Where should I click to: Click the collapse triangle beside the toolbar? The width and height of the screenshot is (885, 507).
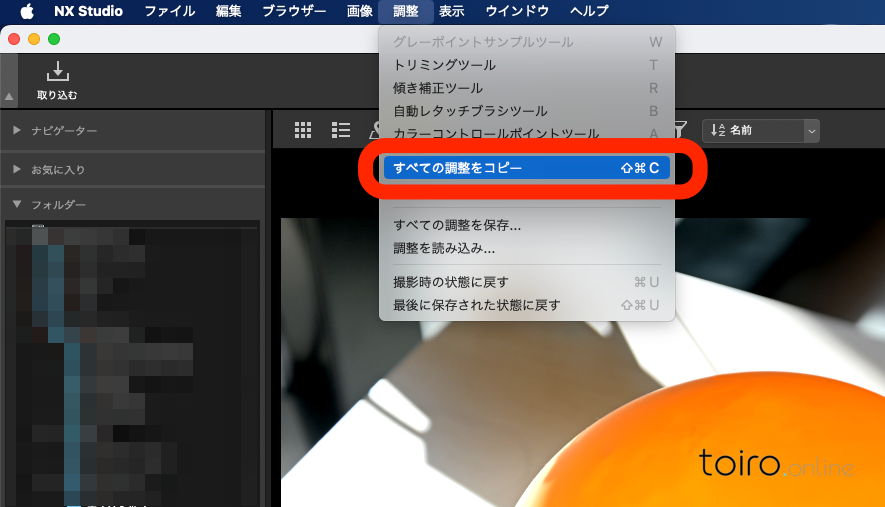click(x=9, y=97)
